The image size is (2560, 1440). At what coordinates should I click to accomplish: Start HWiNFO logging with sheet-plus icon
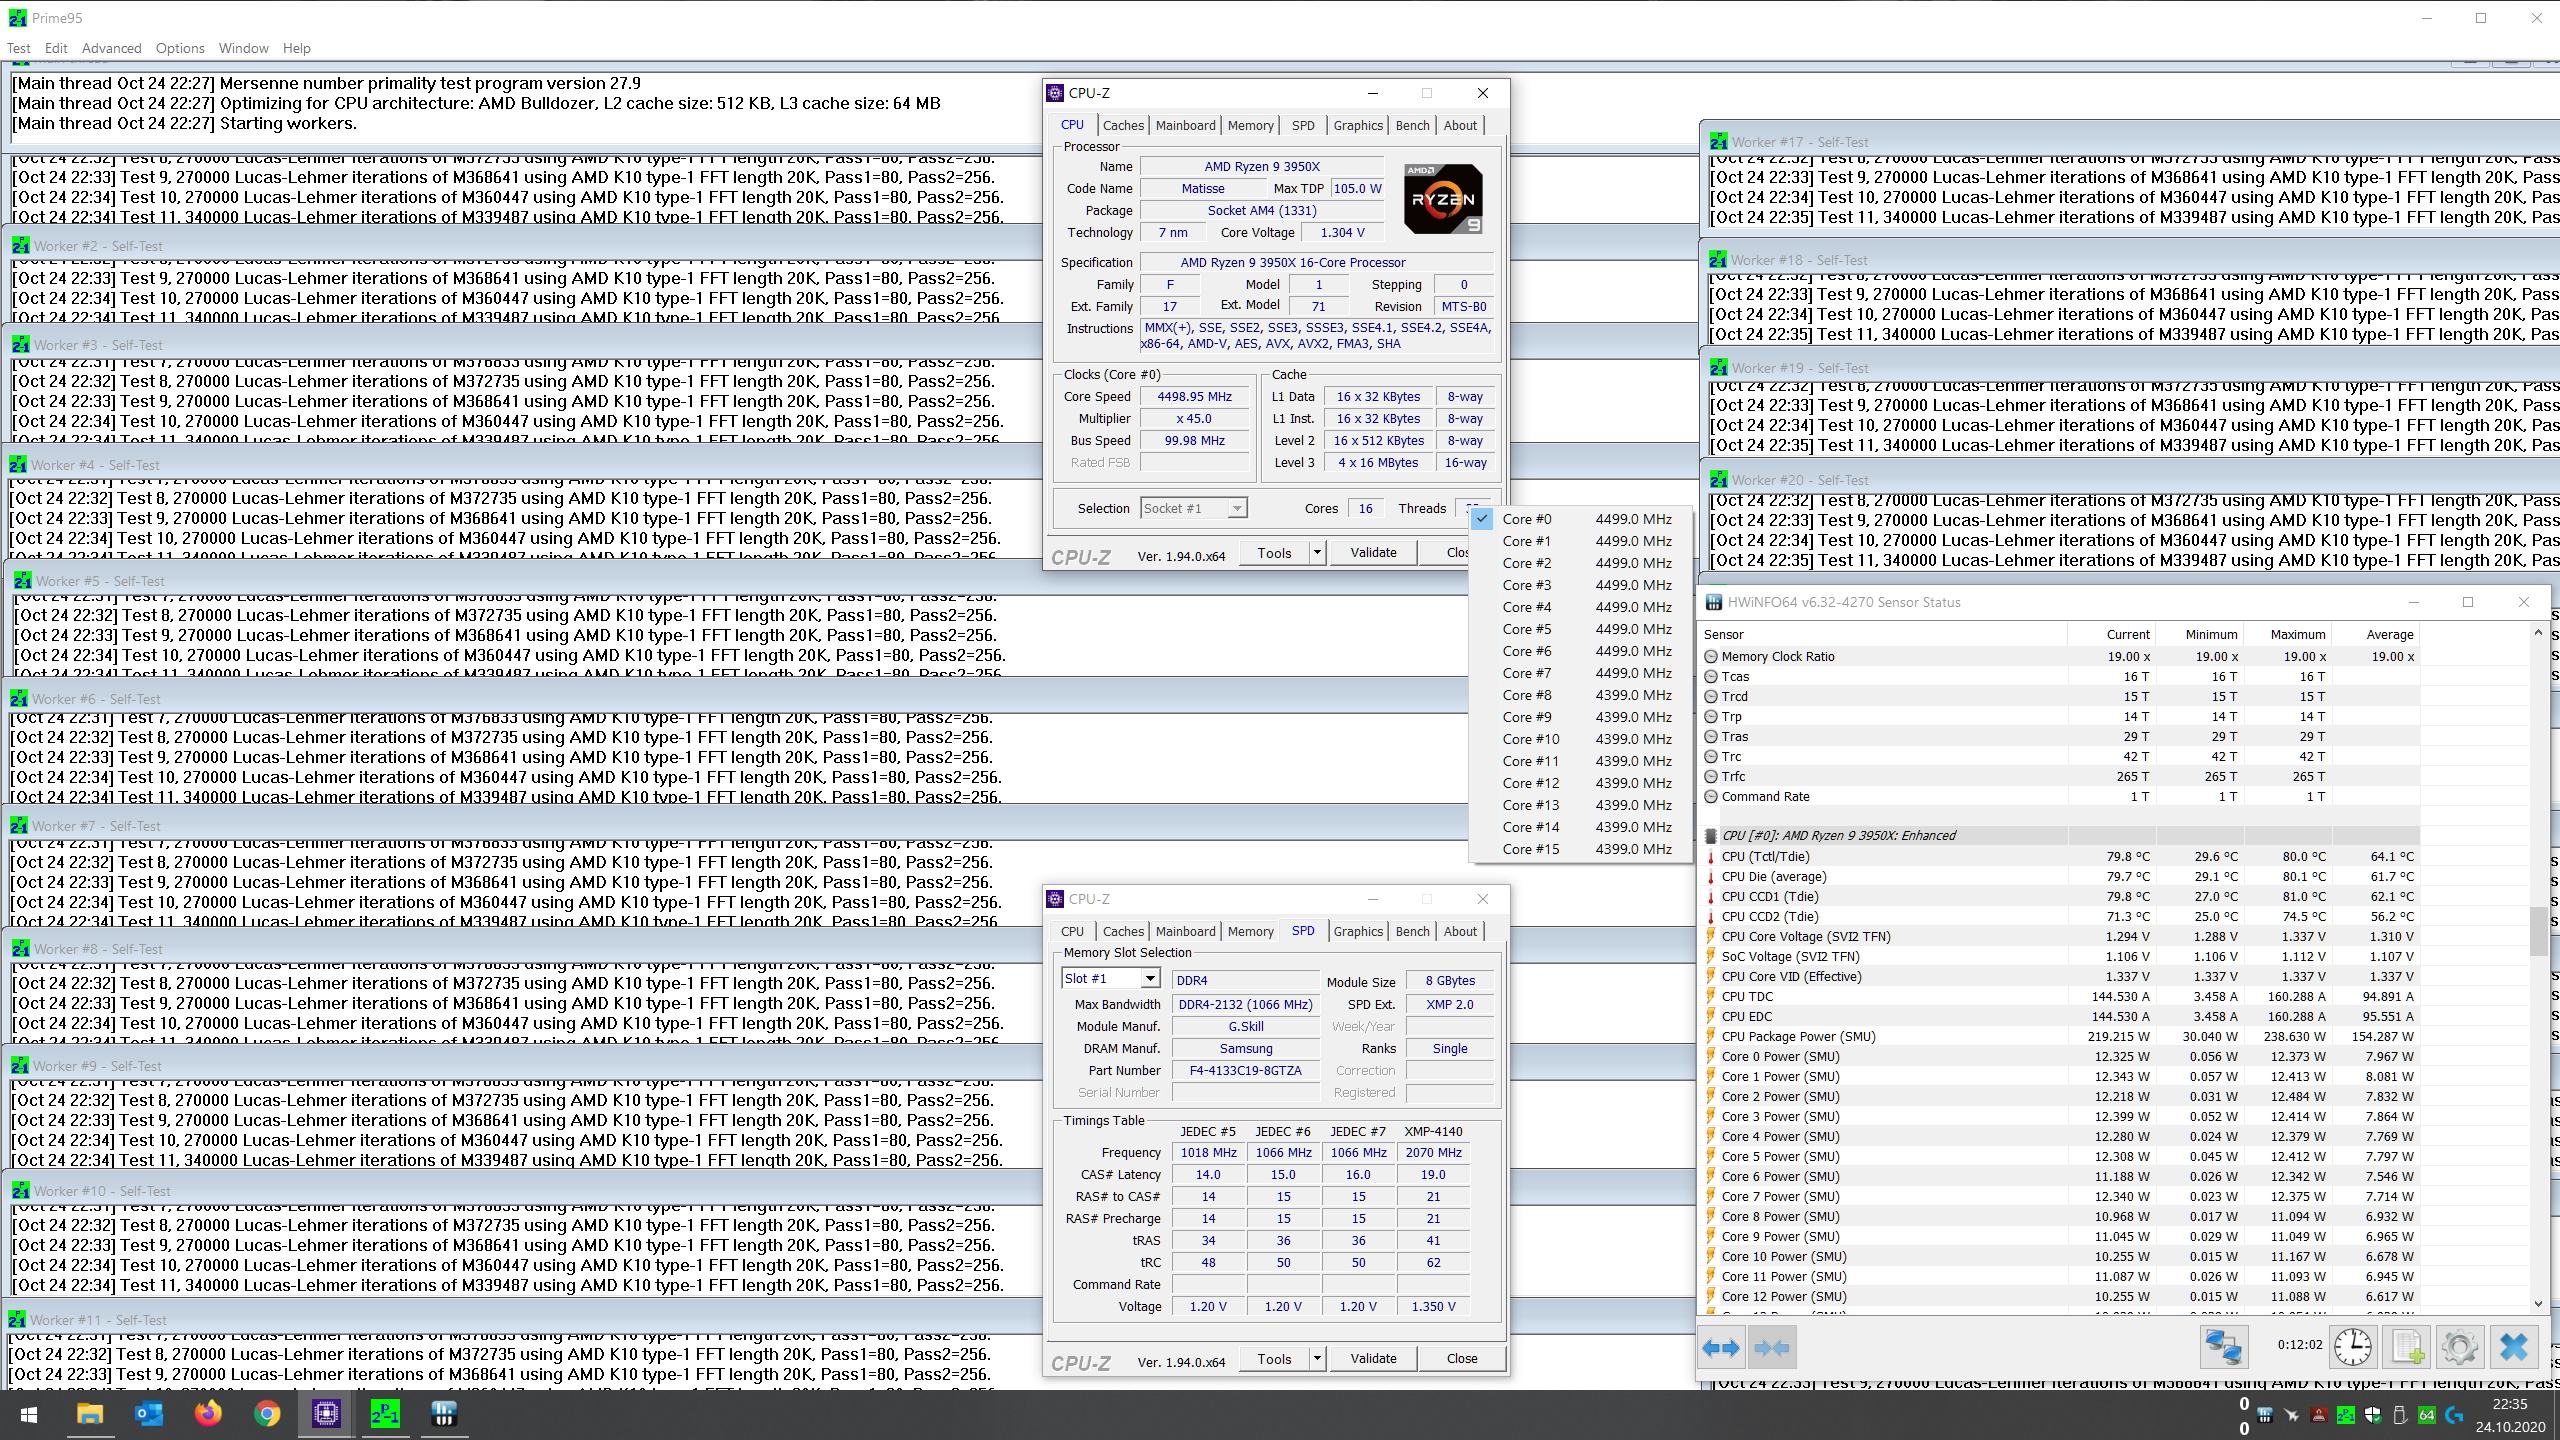2406,1347
